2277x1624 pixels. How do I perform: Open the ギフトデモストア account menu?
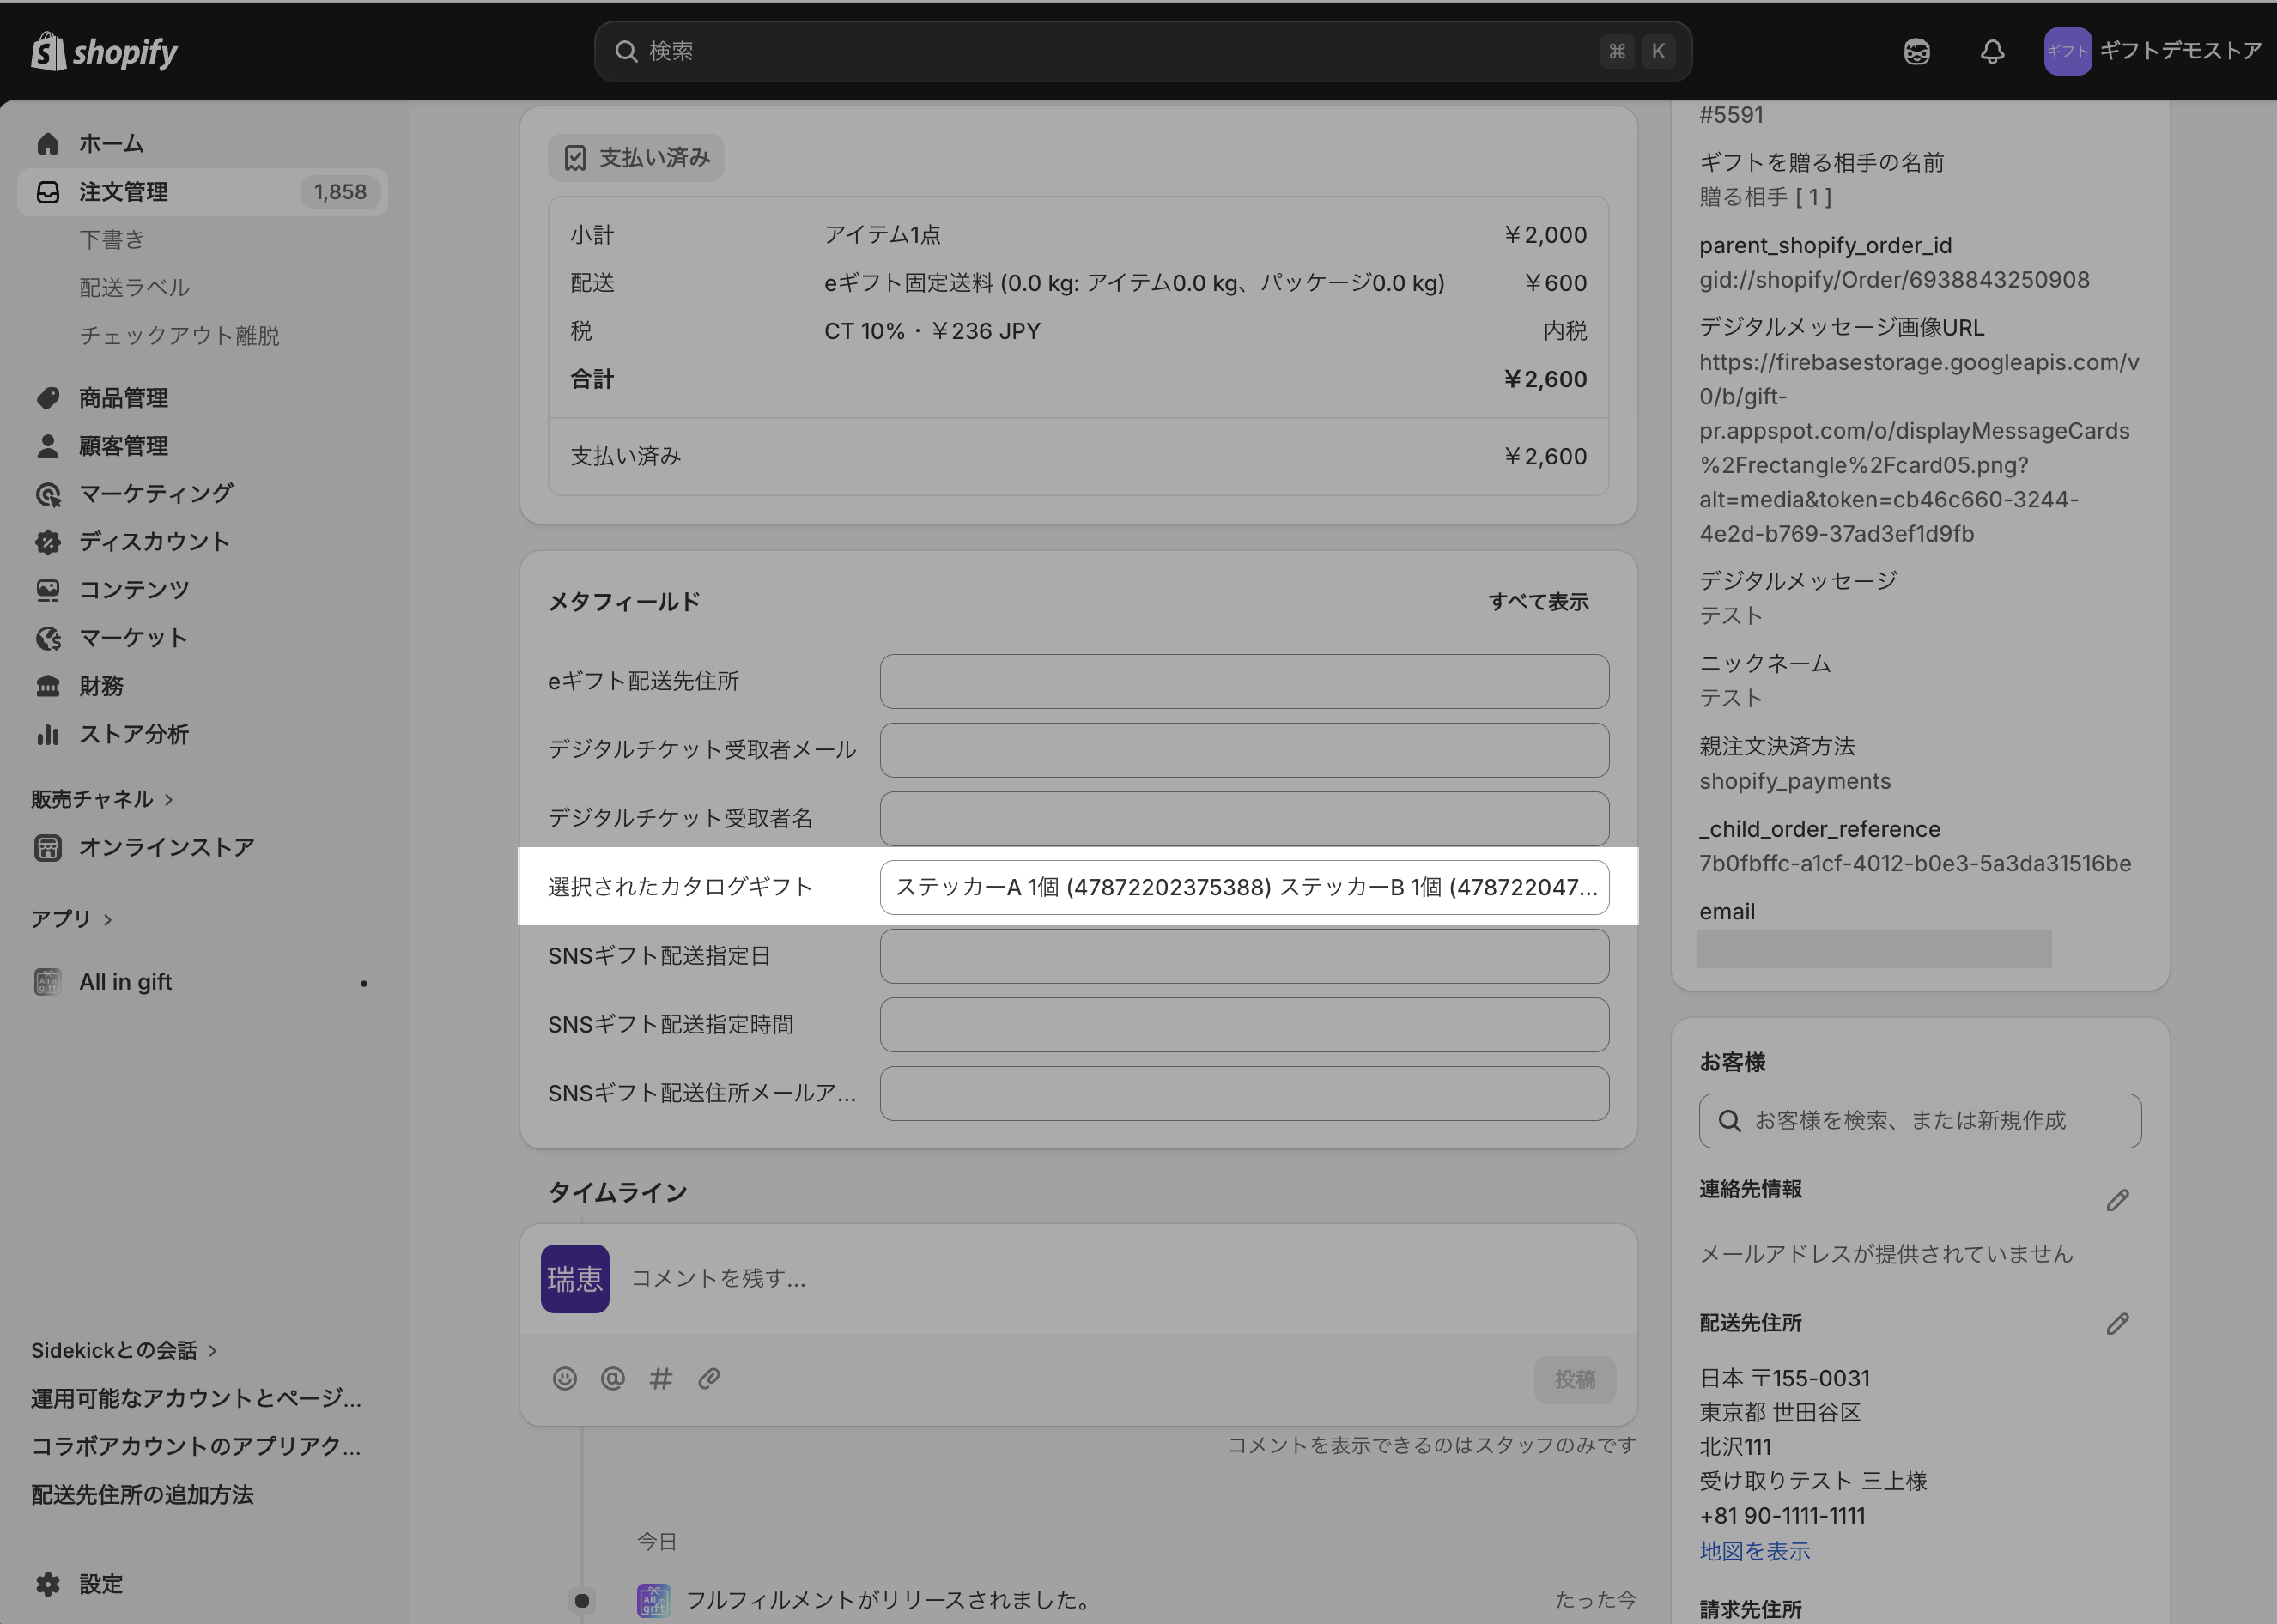(2151, 51)
